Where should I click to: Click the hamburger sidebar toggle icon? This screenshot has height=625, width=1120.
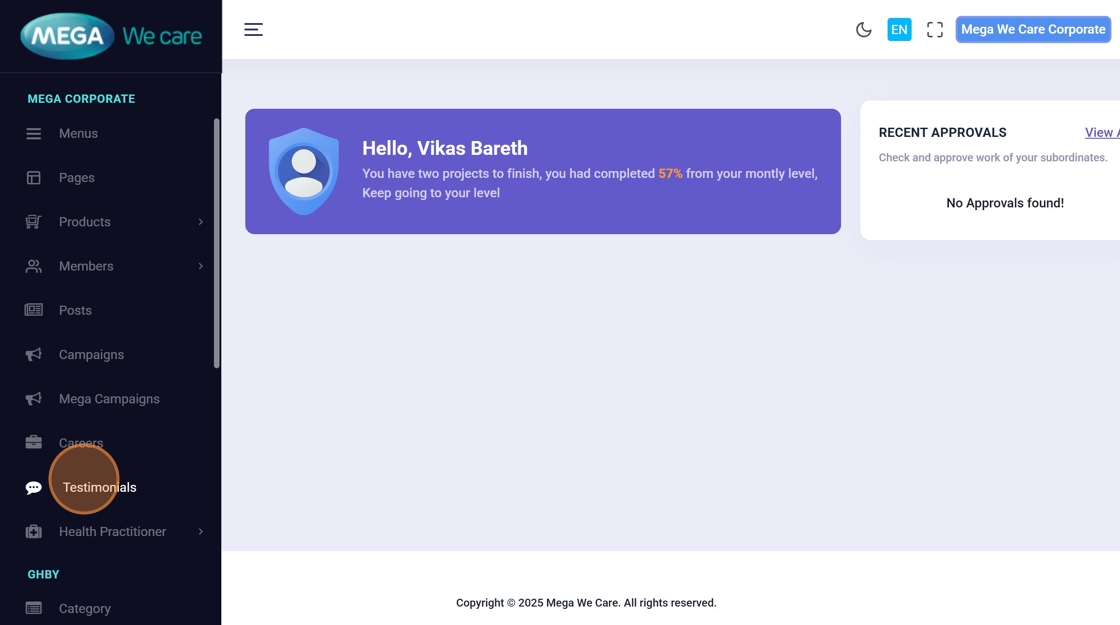click(253, 30)
